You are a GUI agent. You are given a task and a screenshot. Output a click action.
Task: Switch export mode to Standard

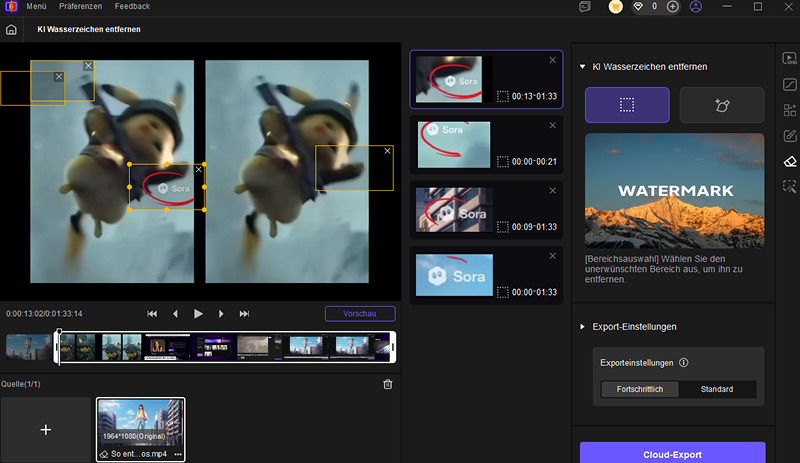[x=717, y=389]
